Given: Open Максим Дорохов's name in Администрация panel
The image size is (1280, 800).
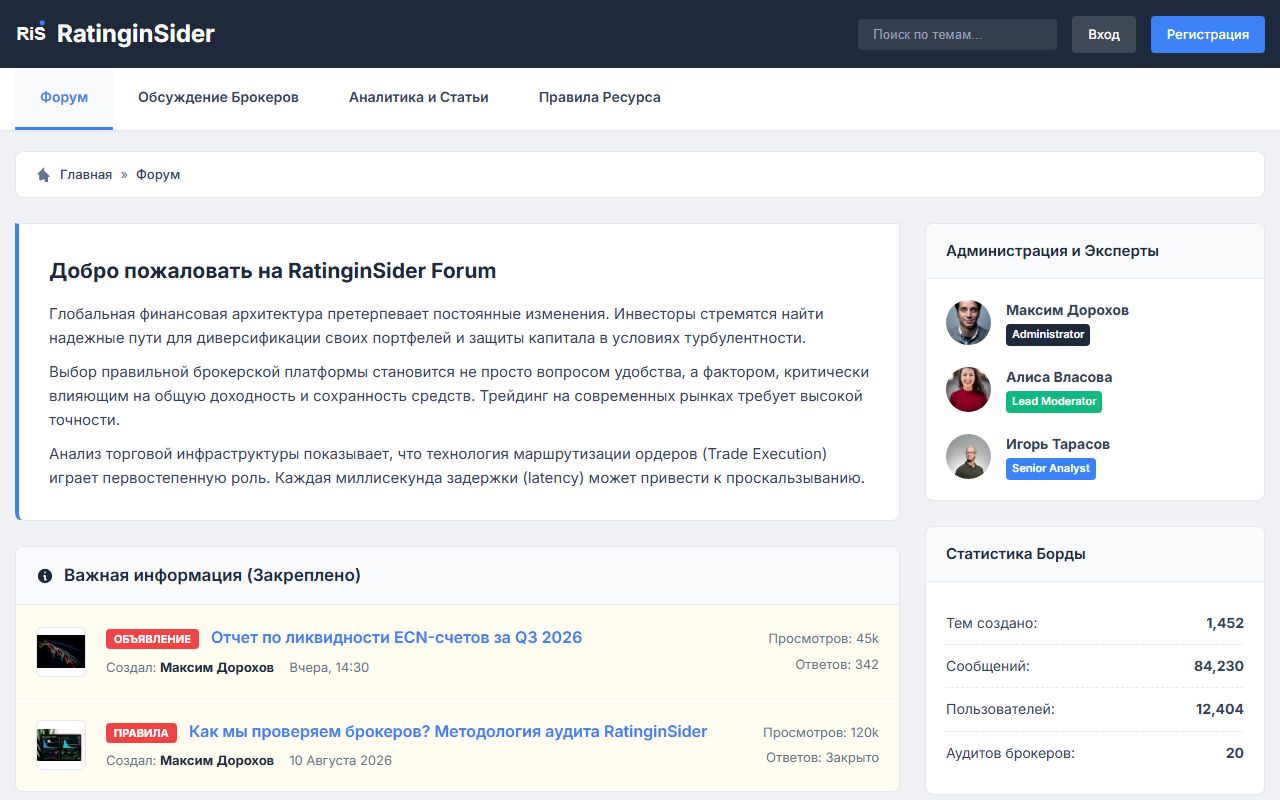Looking at the screenshot, I should [x=1067, y=310].
